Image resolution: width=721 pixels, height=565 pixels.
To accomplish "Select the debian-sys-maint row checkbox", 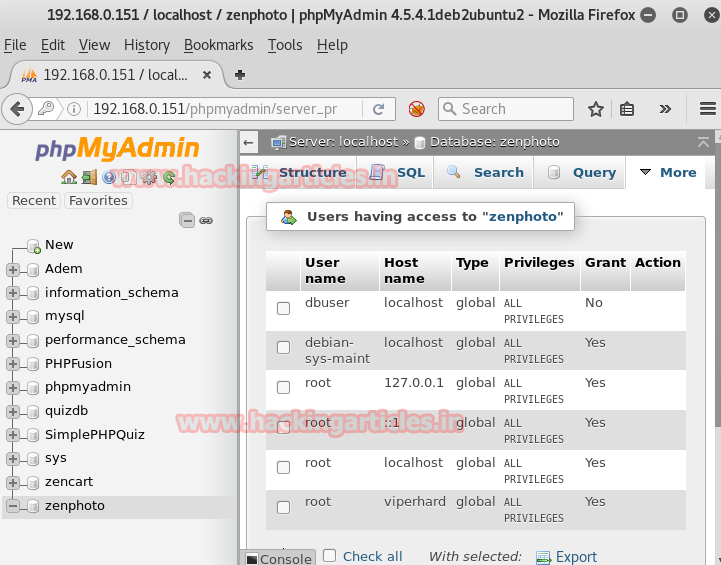I will (x=284, y=347).
